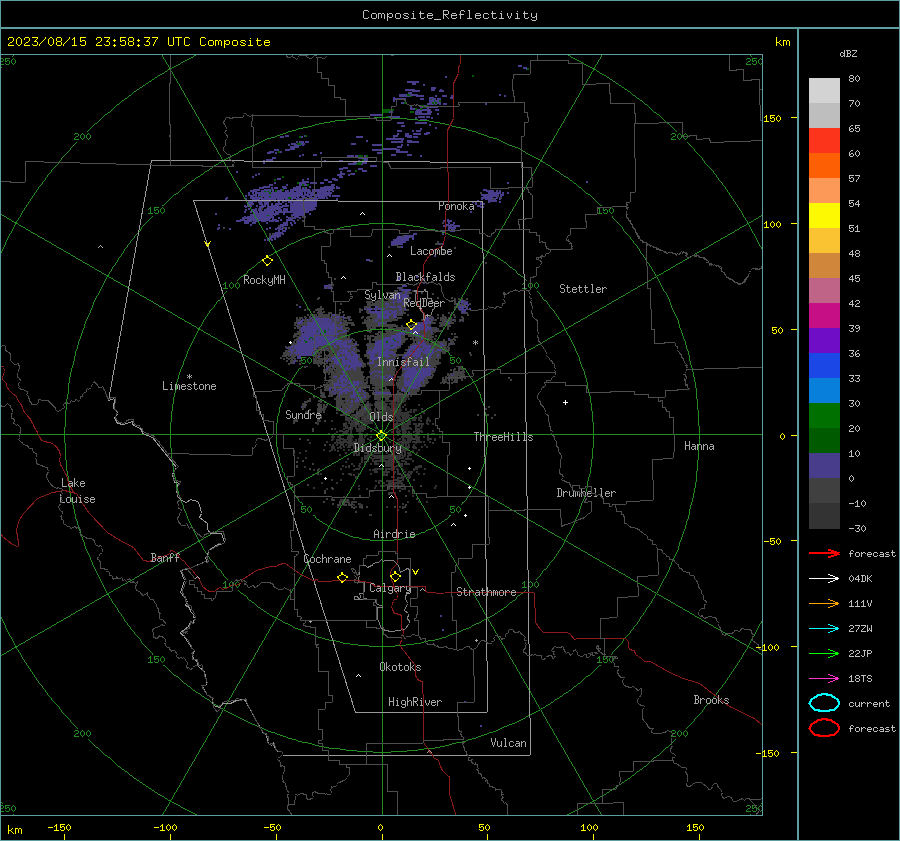Click the Airdrie city label
Screen dimensions: 900x841
[394, 534]
